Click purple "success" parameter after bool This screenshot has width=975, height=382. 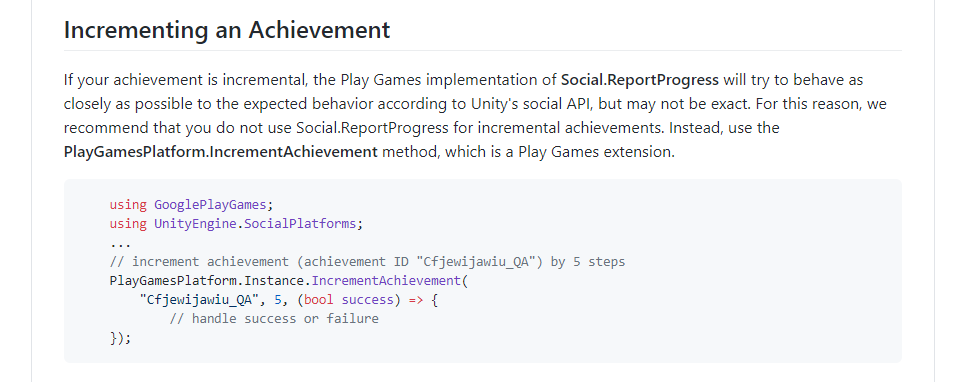click(367, 300)
